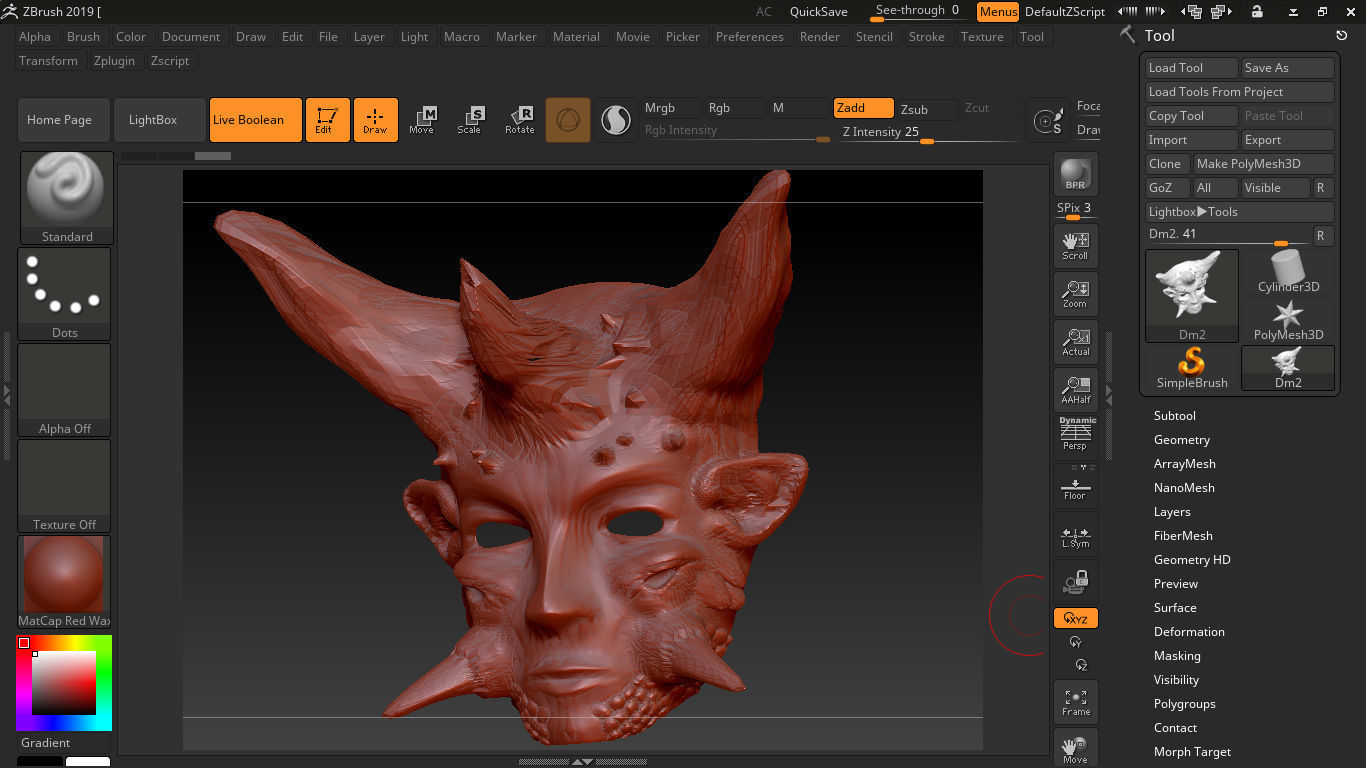Toggle the Mrgb channel button
1366x768 pixels.
[x=672, y=108]
